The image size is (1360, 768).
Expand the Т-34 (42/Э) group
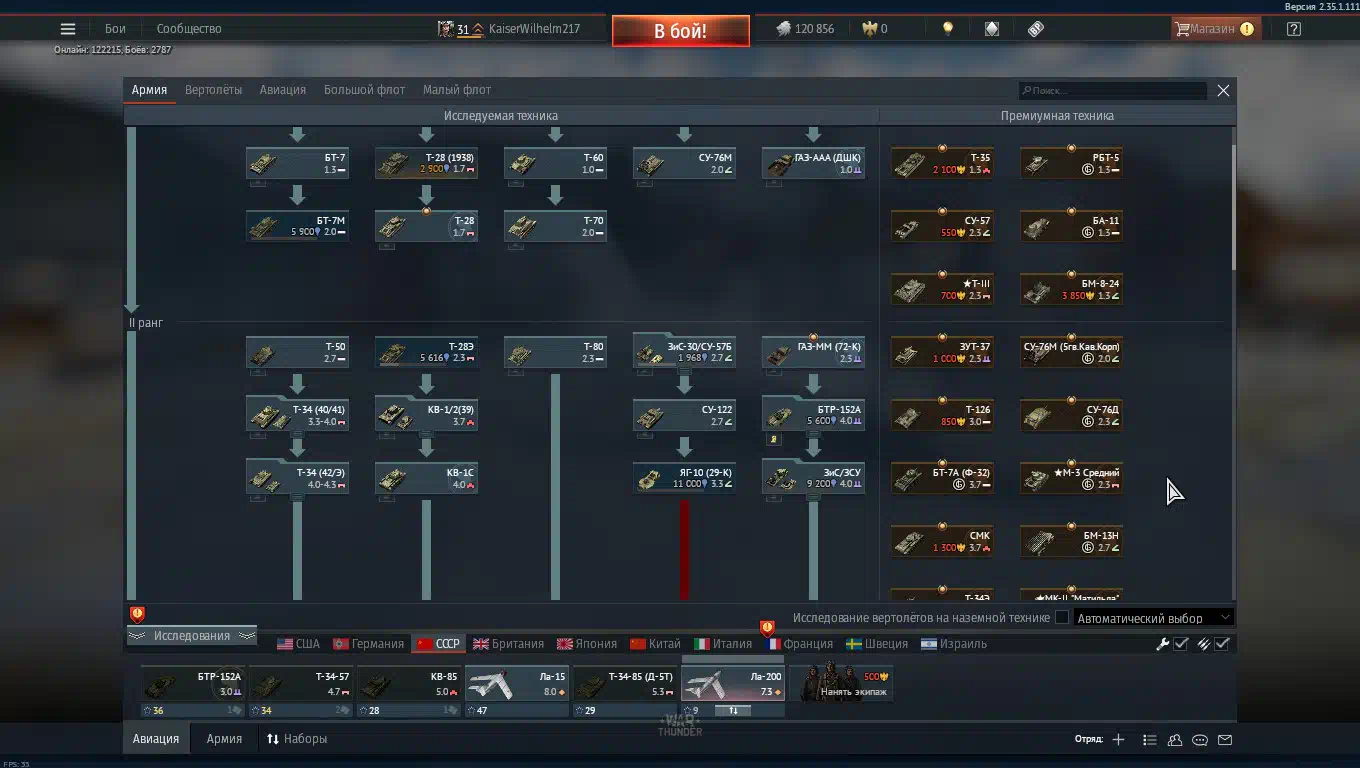point(297,478)
